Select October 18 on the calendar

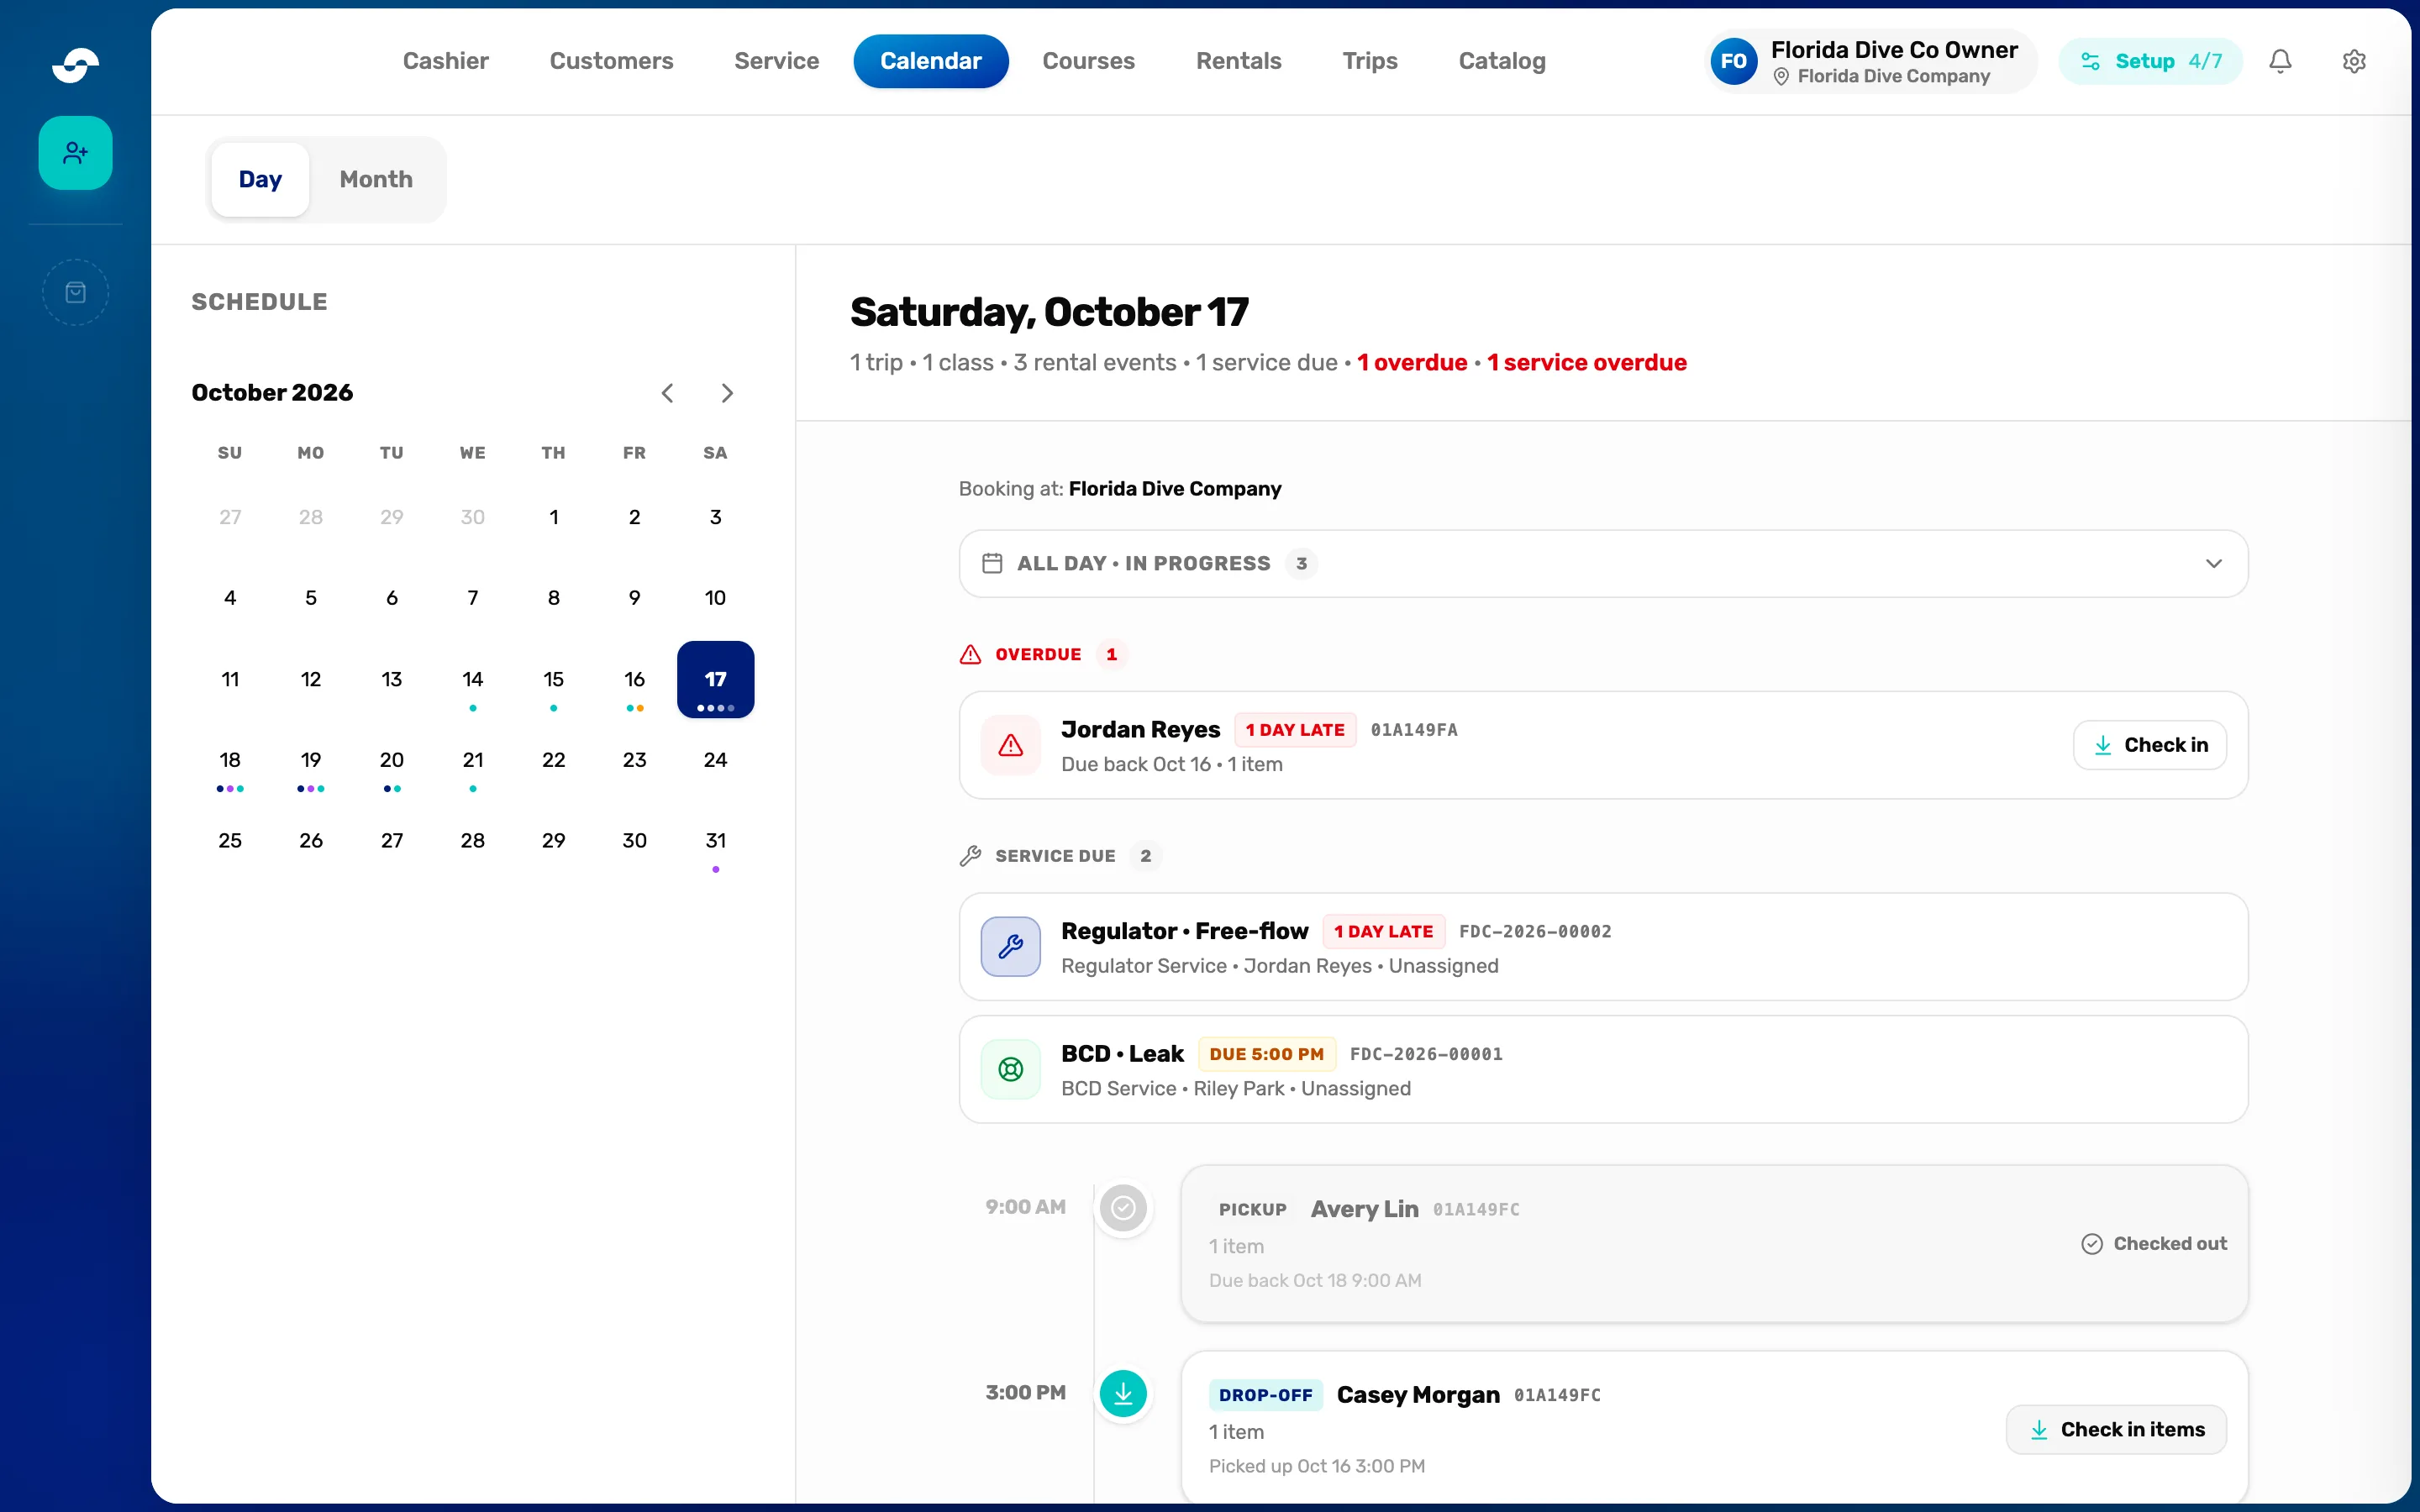click(230, 761)
